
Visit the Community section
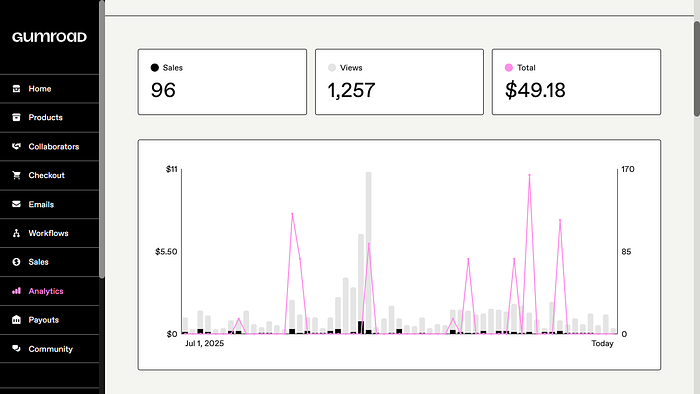(x=49, y=349)
